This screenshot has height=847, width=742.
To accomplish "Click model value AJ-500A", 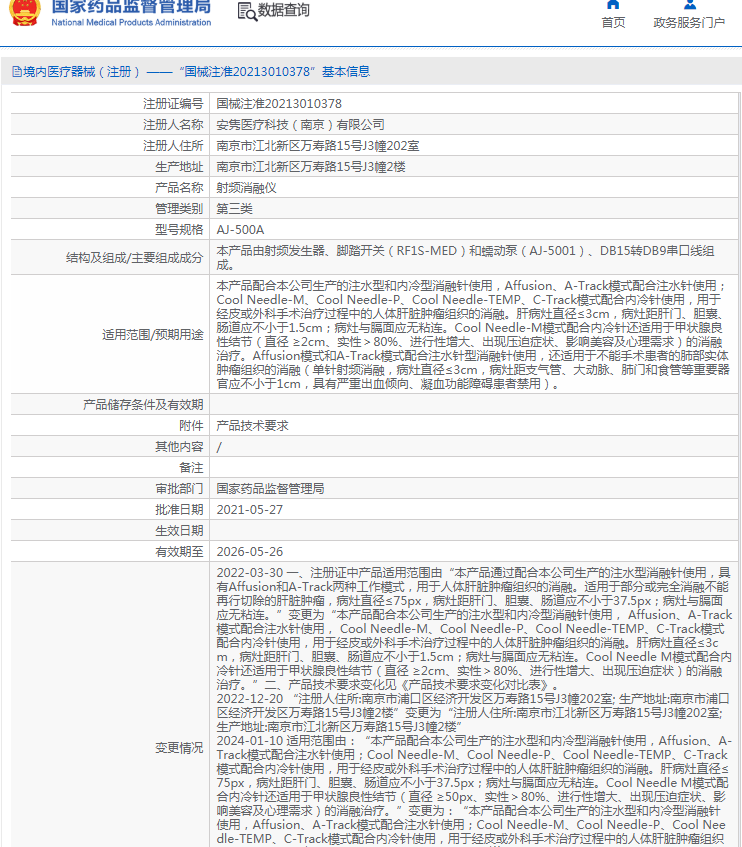I will [240, 230].
